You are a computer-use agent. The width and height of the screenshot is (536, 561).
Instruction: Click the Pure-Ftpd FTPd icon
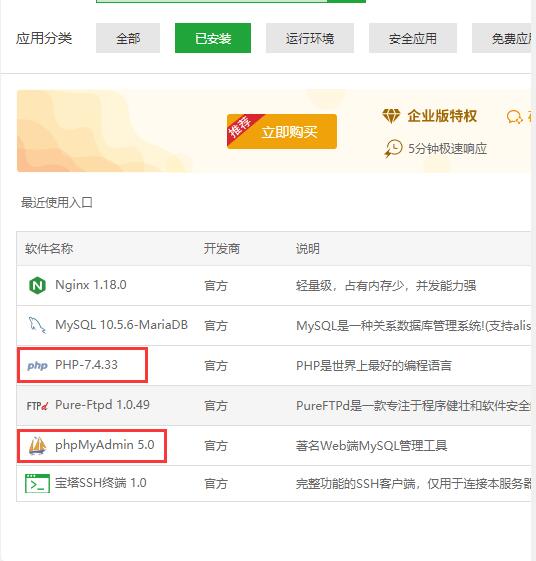pos(37,406)
